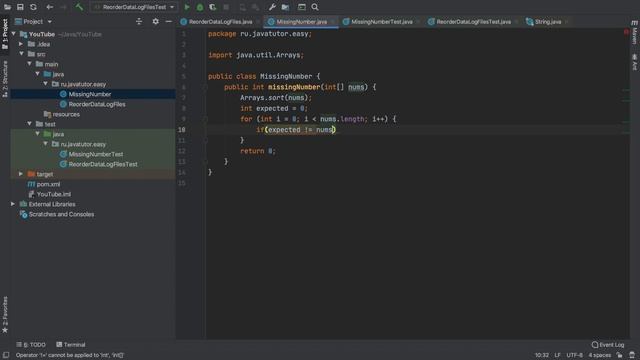Collapse the YouTube project root

click(14, 34)
